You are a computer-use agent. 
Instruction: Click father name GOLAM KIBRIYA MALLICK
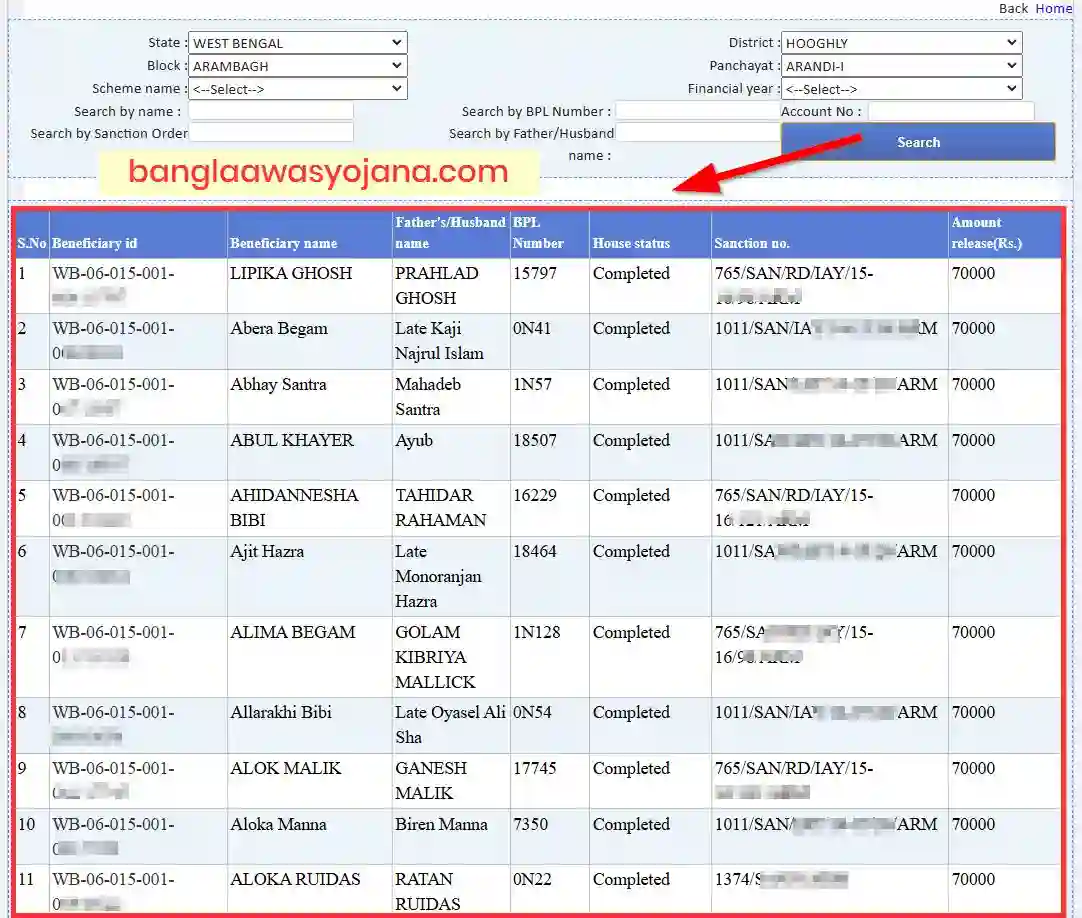coord(435,657)
